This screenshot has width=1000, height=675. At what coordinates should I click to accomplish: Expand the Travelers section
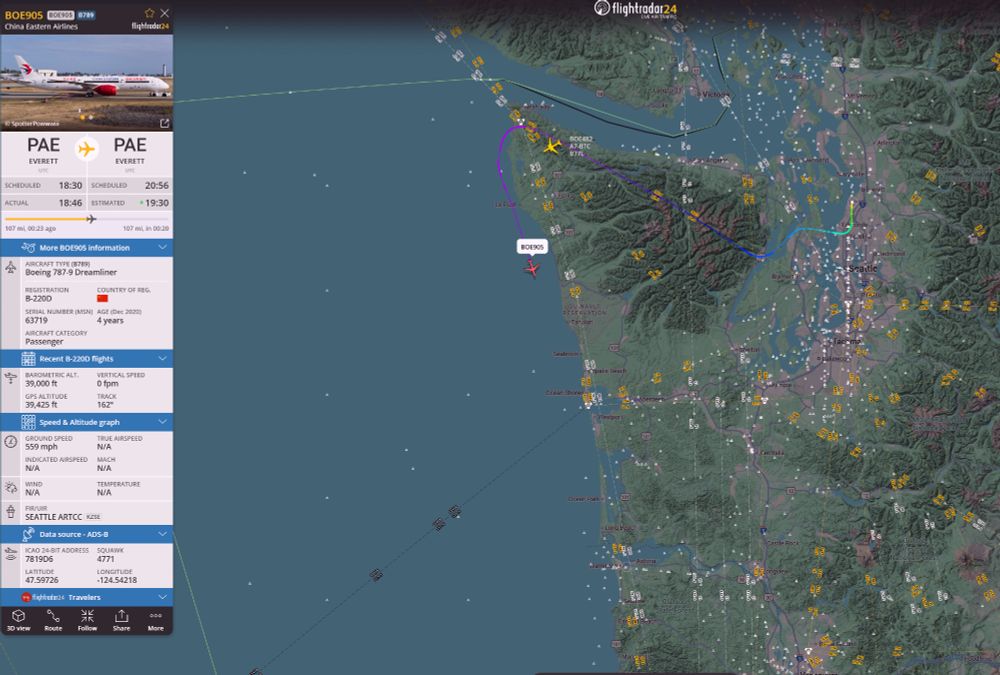pos(87,597)
